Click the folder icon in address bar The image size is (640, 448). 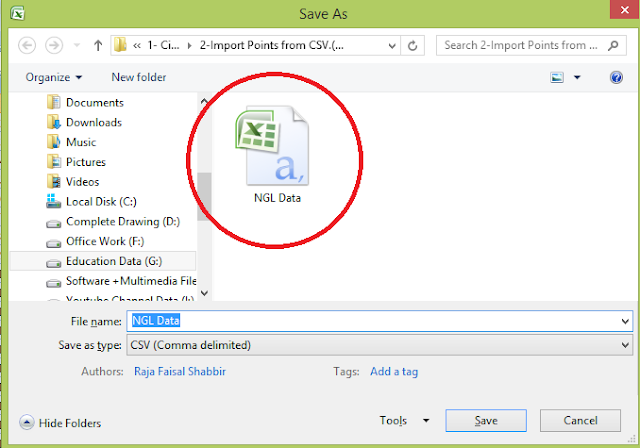[x=120, y=45]
